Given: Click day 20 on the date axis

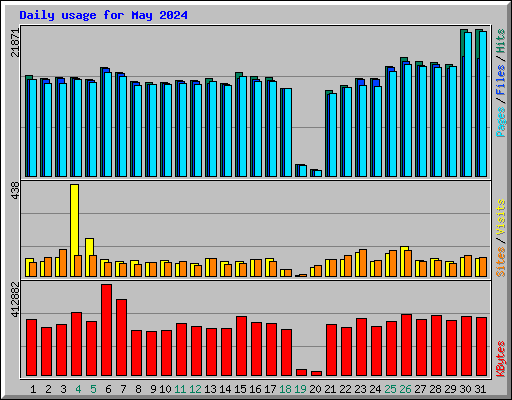Looking at the screenshot, I should [x=315, y=389].
